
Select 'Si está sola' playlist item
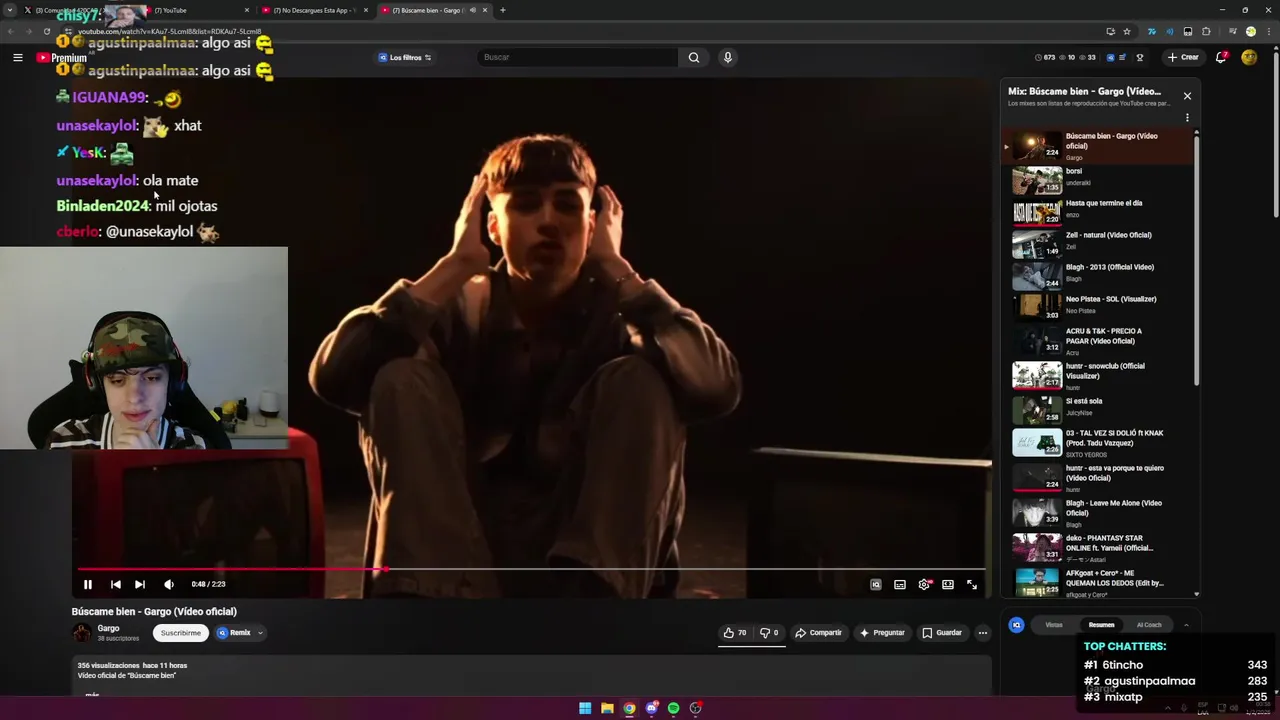pos(1098,410)
